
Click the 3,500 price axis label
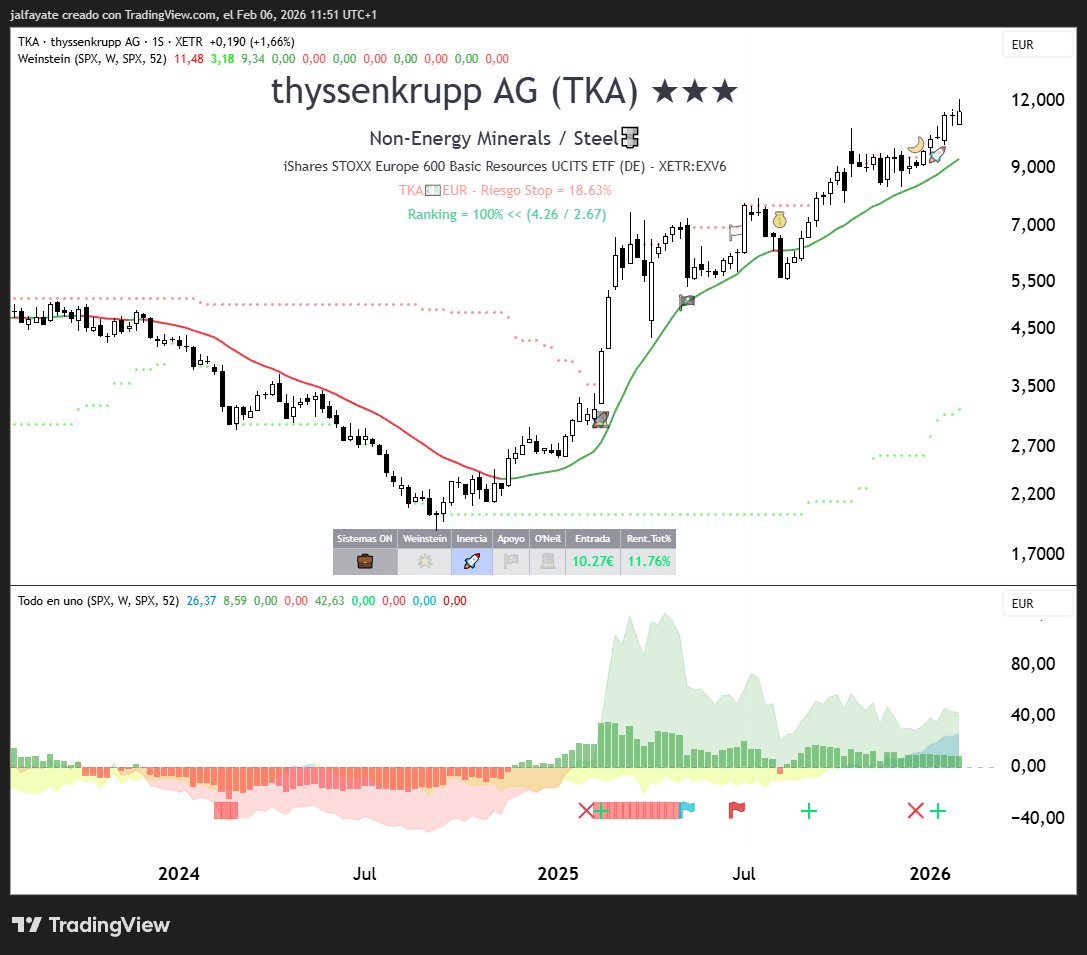click(1033, 385)
